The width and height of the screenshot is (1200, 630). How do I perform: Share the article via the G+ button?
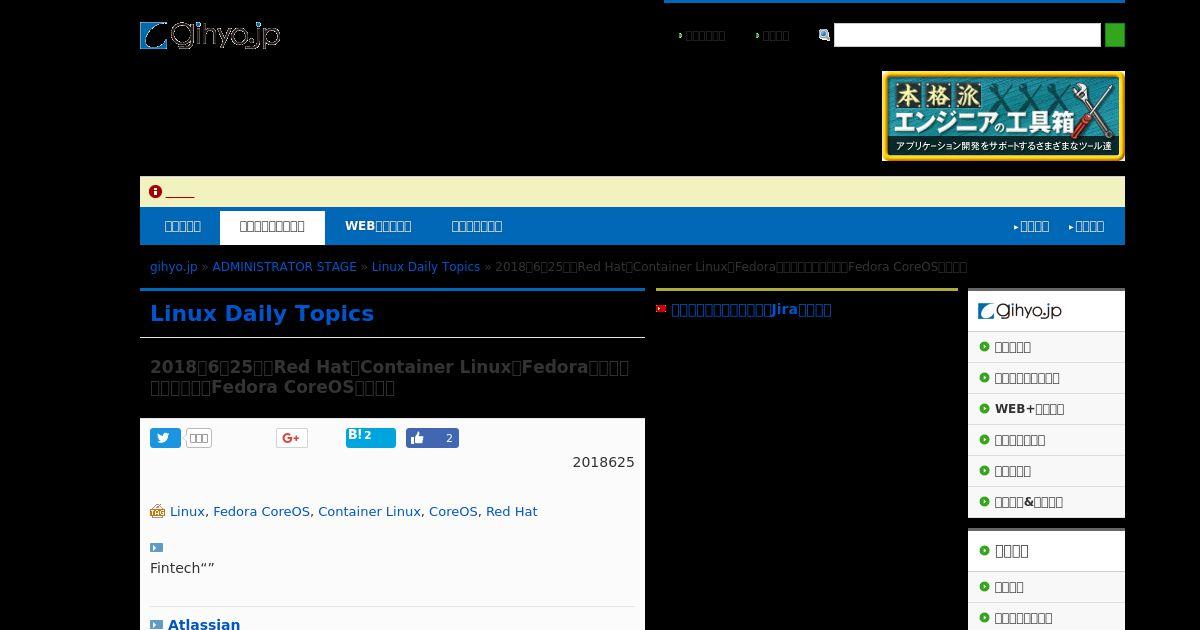(292, 438)
